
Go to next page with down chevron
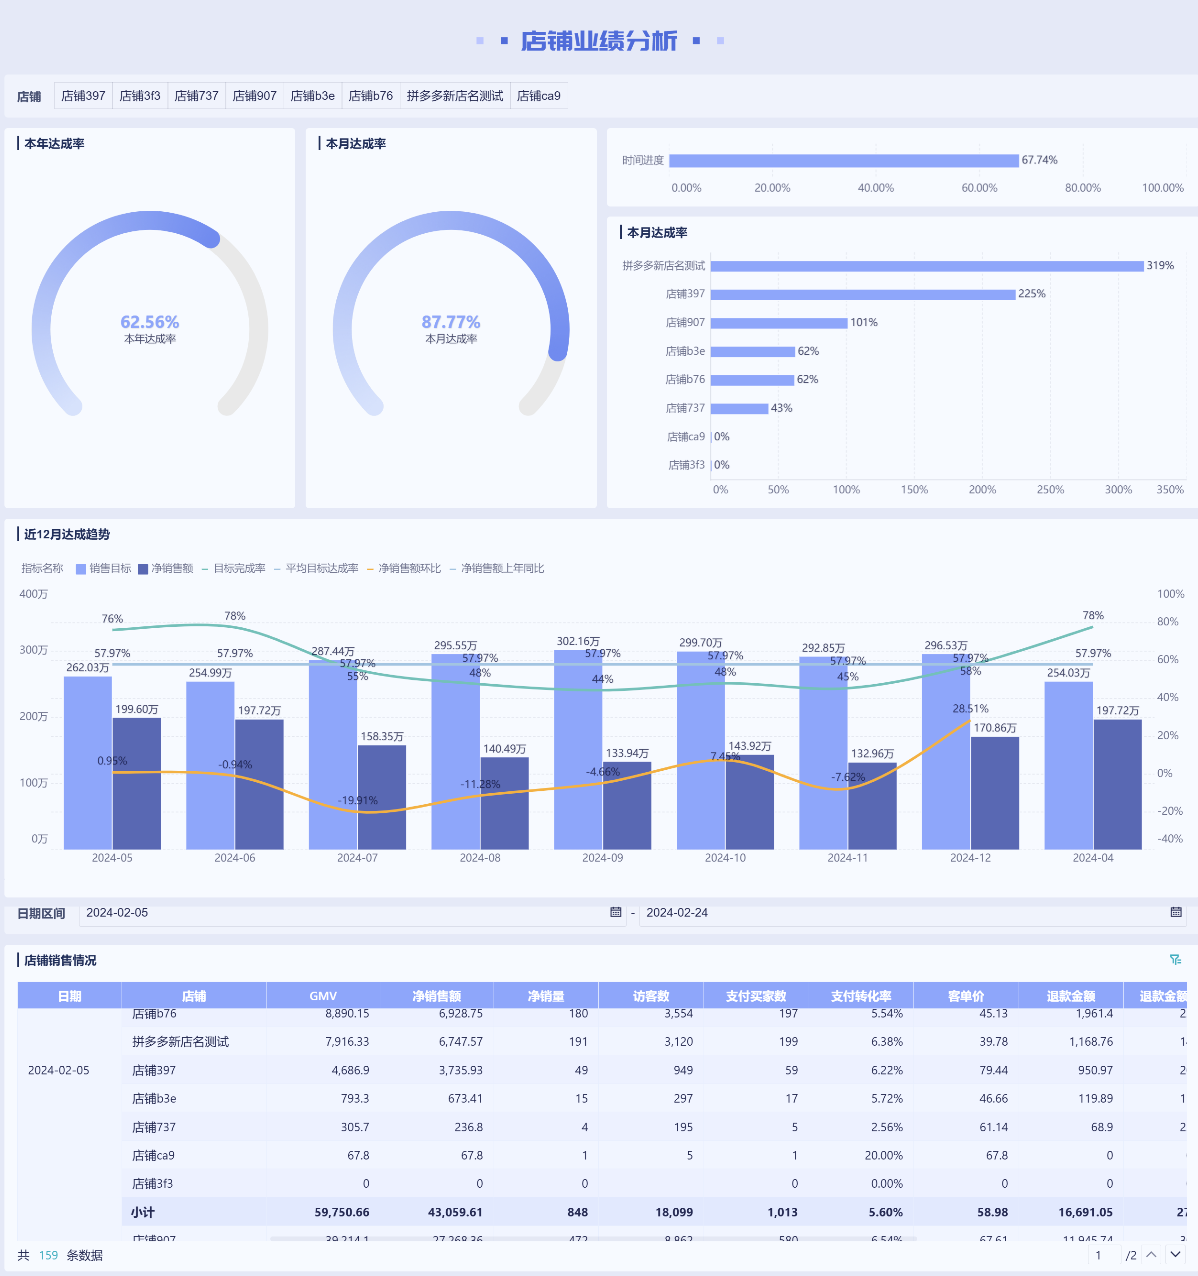click(x=1175, y=1255)
